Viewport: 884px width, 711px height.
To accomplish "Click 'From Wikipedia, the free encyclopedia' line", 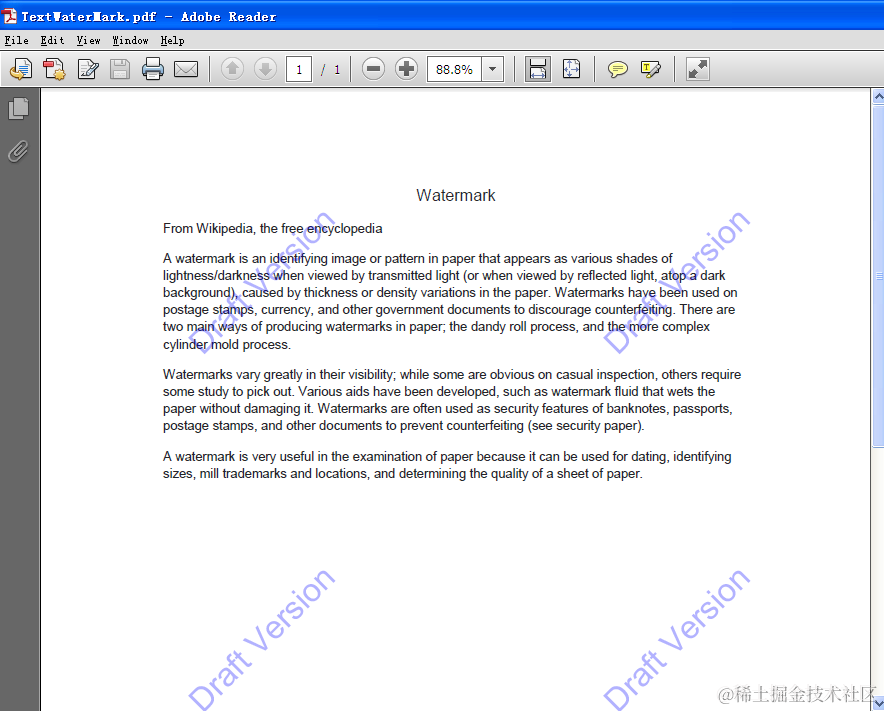I will [x=272, y=228].
